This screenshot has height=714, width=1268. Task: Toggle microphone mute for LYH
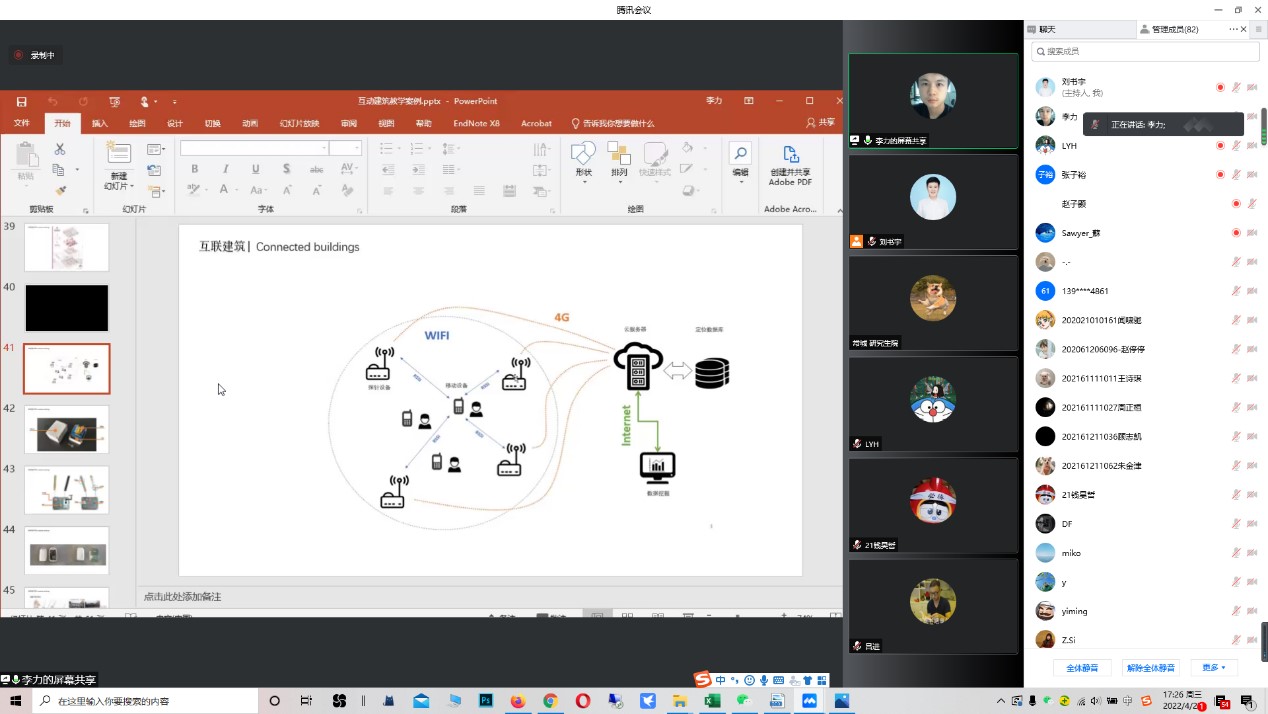pyautogui.click(x=1237, y=146)
